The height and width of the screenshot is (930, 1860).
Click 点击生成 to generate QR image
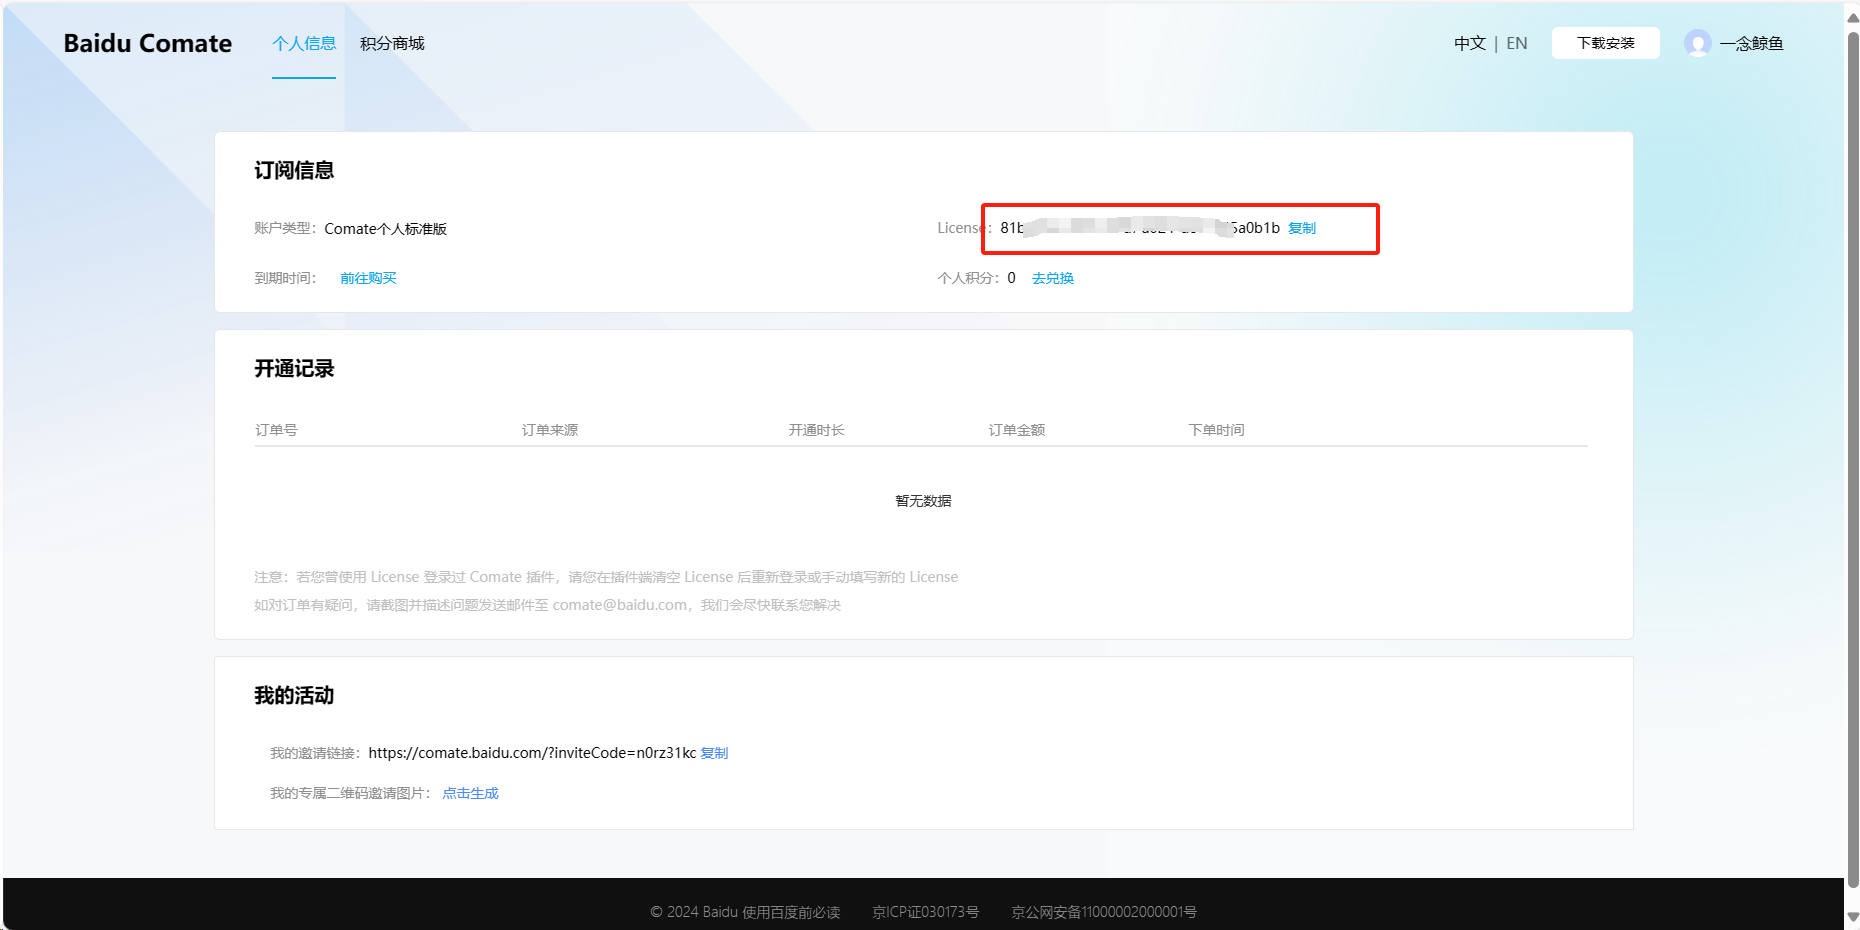click(x=470, y=793)
